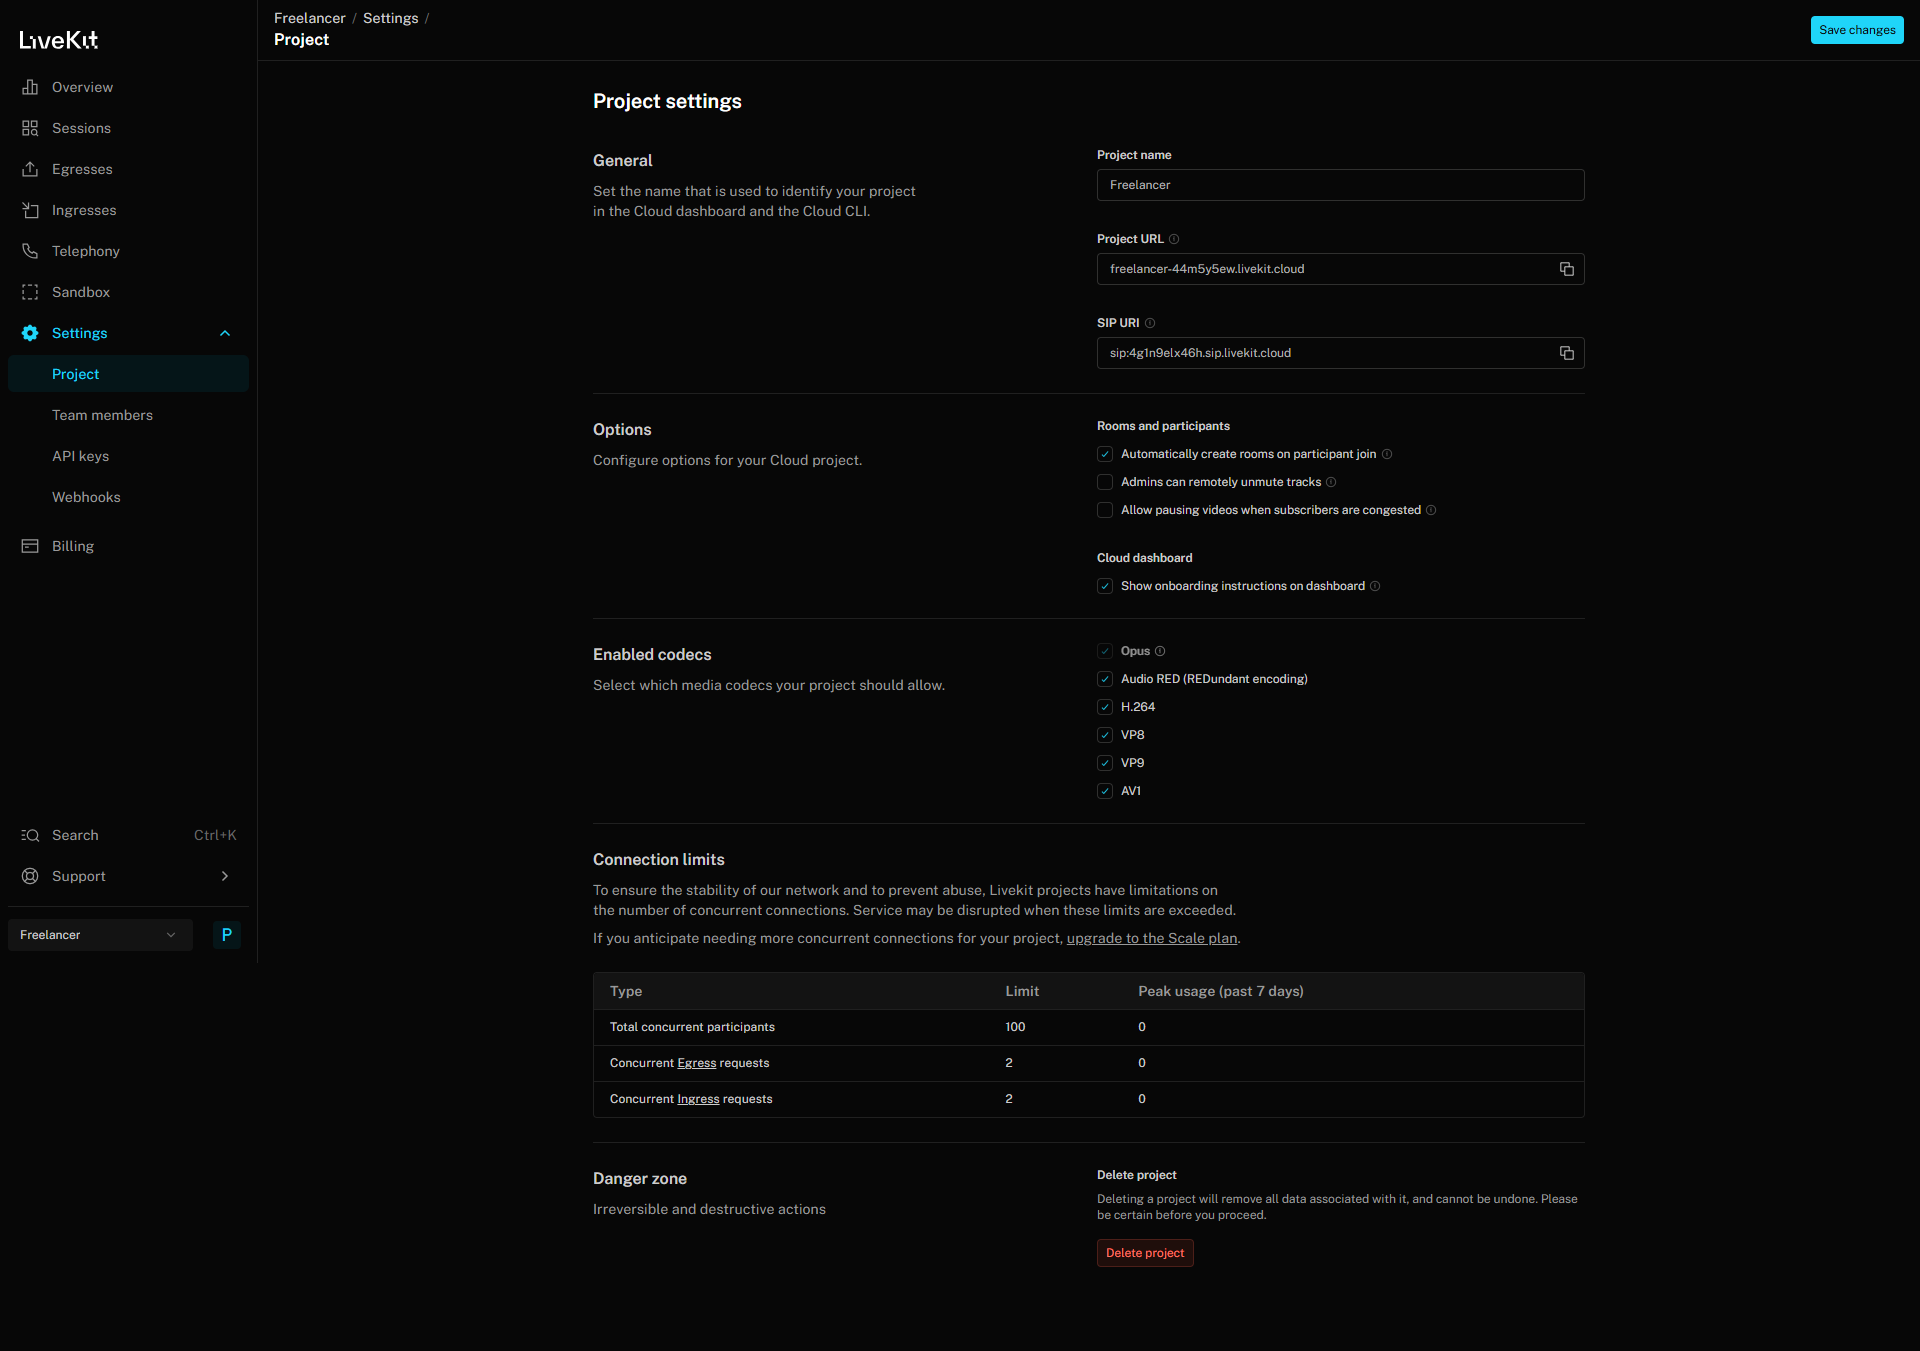Go to the Overview page
The height and width of the screenshot is (1351, 1920).
(128, 87)
